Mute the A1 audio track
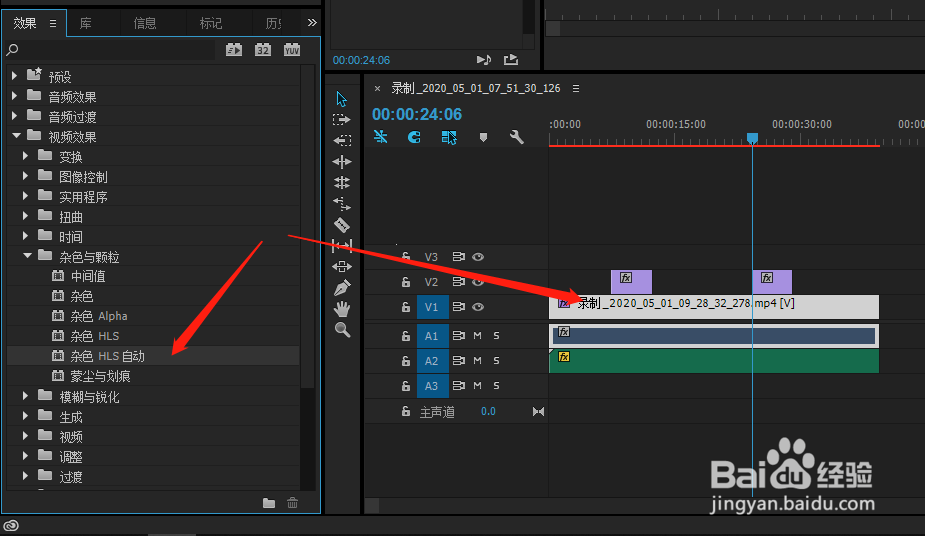 [477, 336]
